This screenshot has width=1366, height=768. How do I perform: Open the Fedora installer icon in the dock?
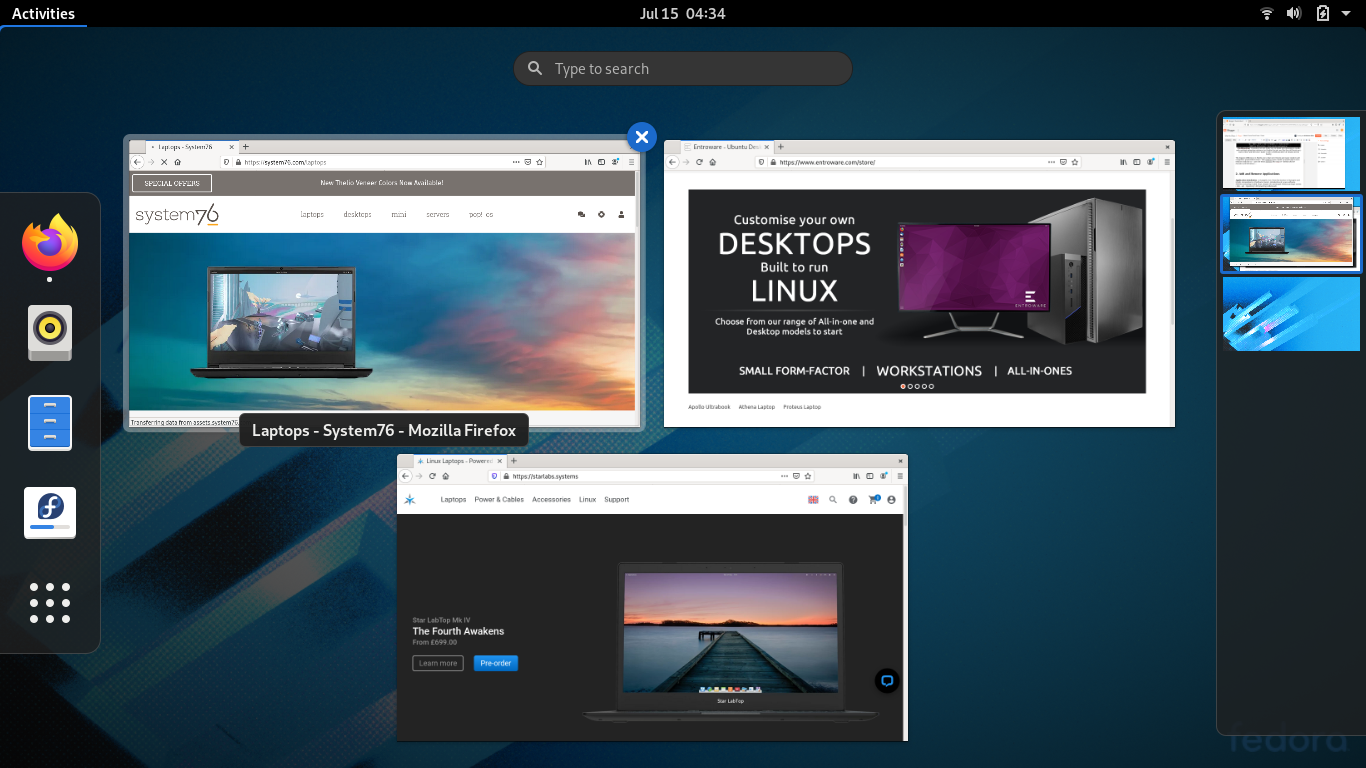pos(50,512)
